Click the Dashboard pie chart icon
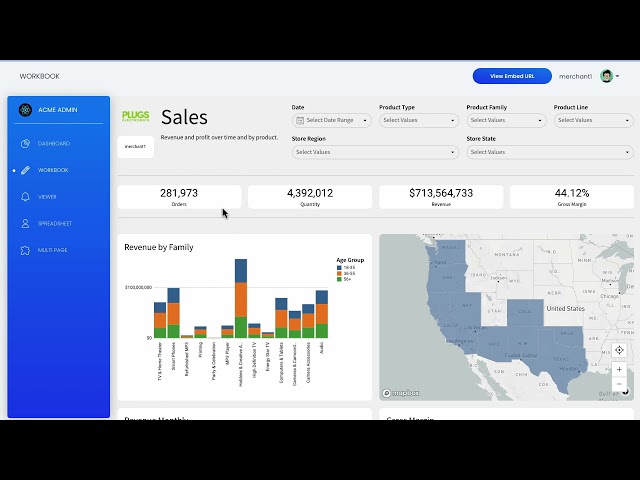 (x=25, y=144)
